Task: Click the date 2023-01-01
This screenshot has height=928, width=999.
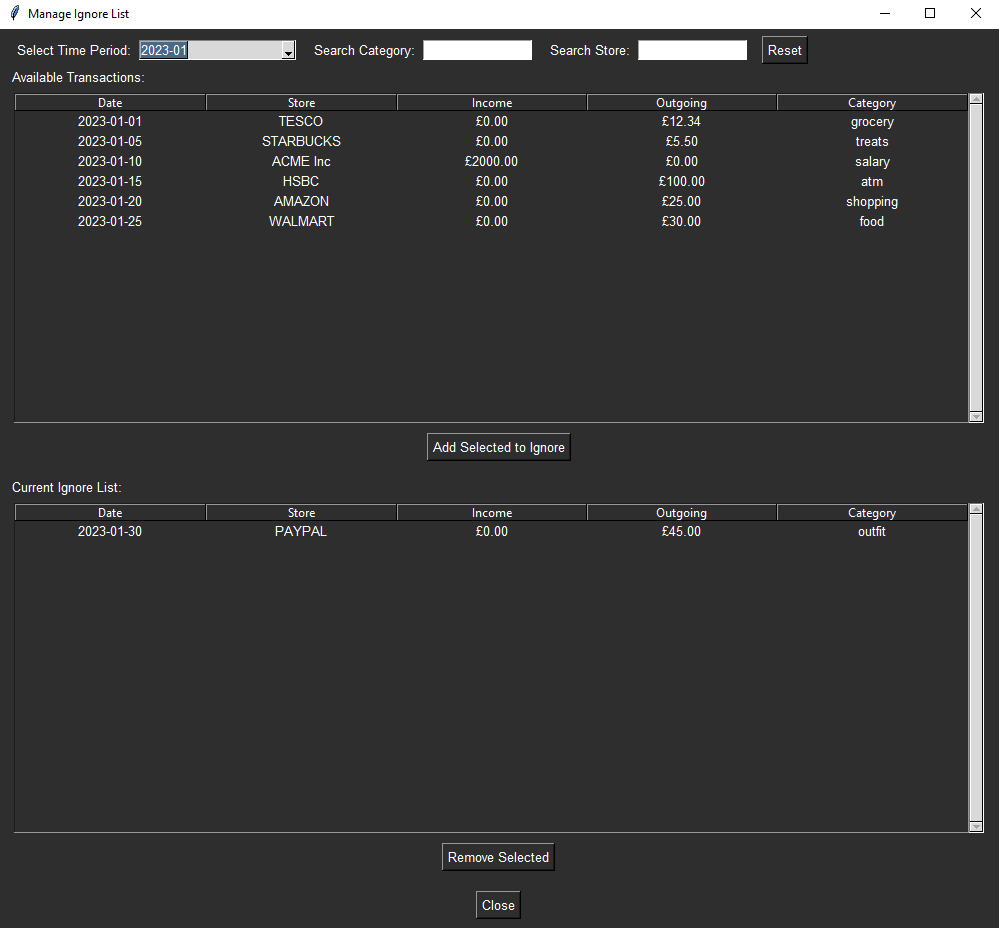Action: click(110, 121)
